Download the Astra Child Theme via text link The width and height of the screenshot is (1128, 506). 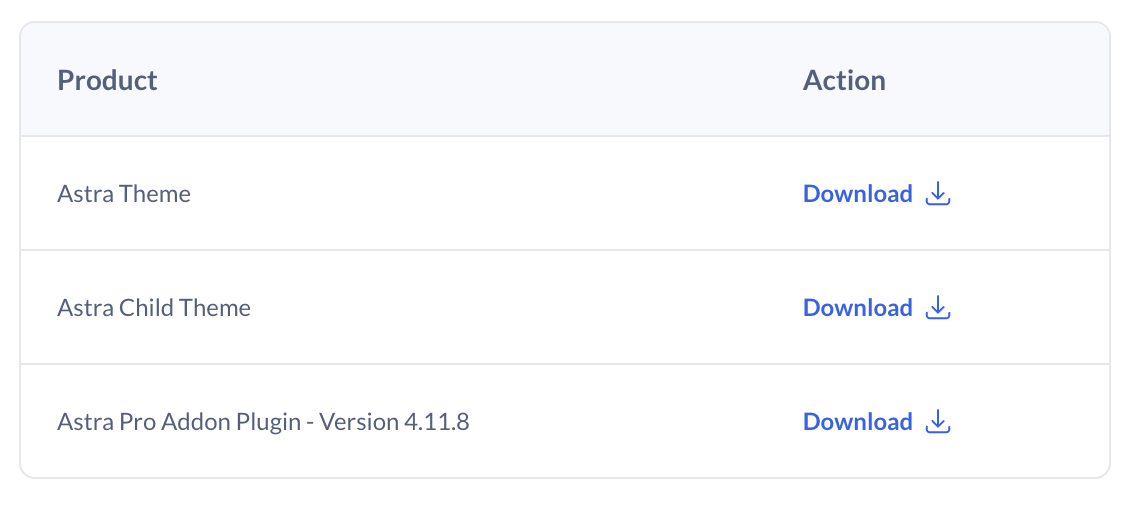click(x=857, y=308)
